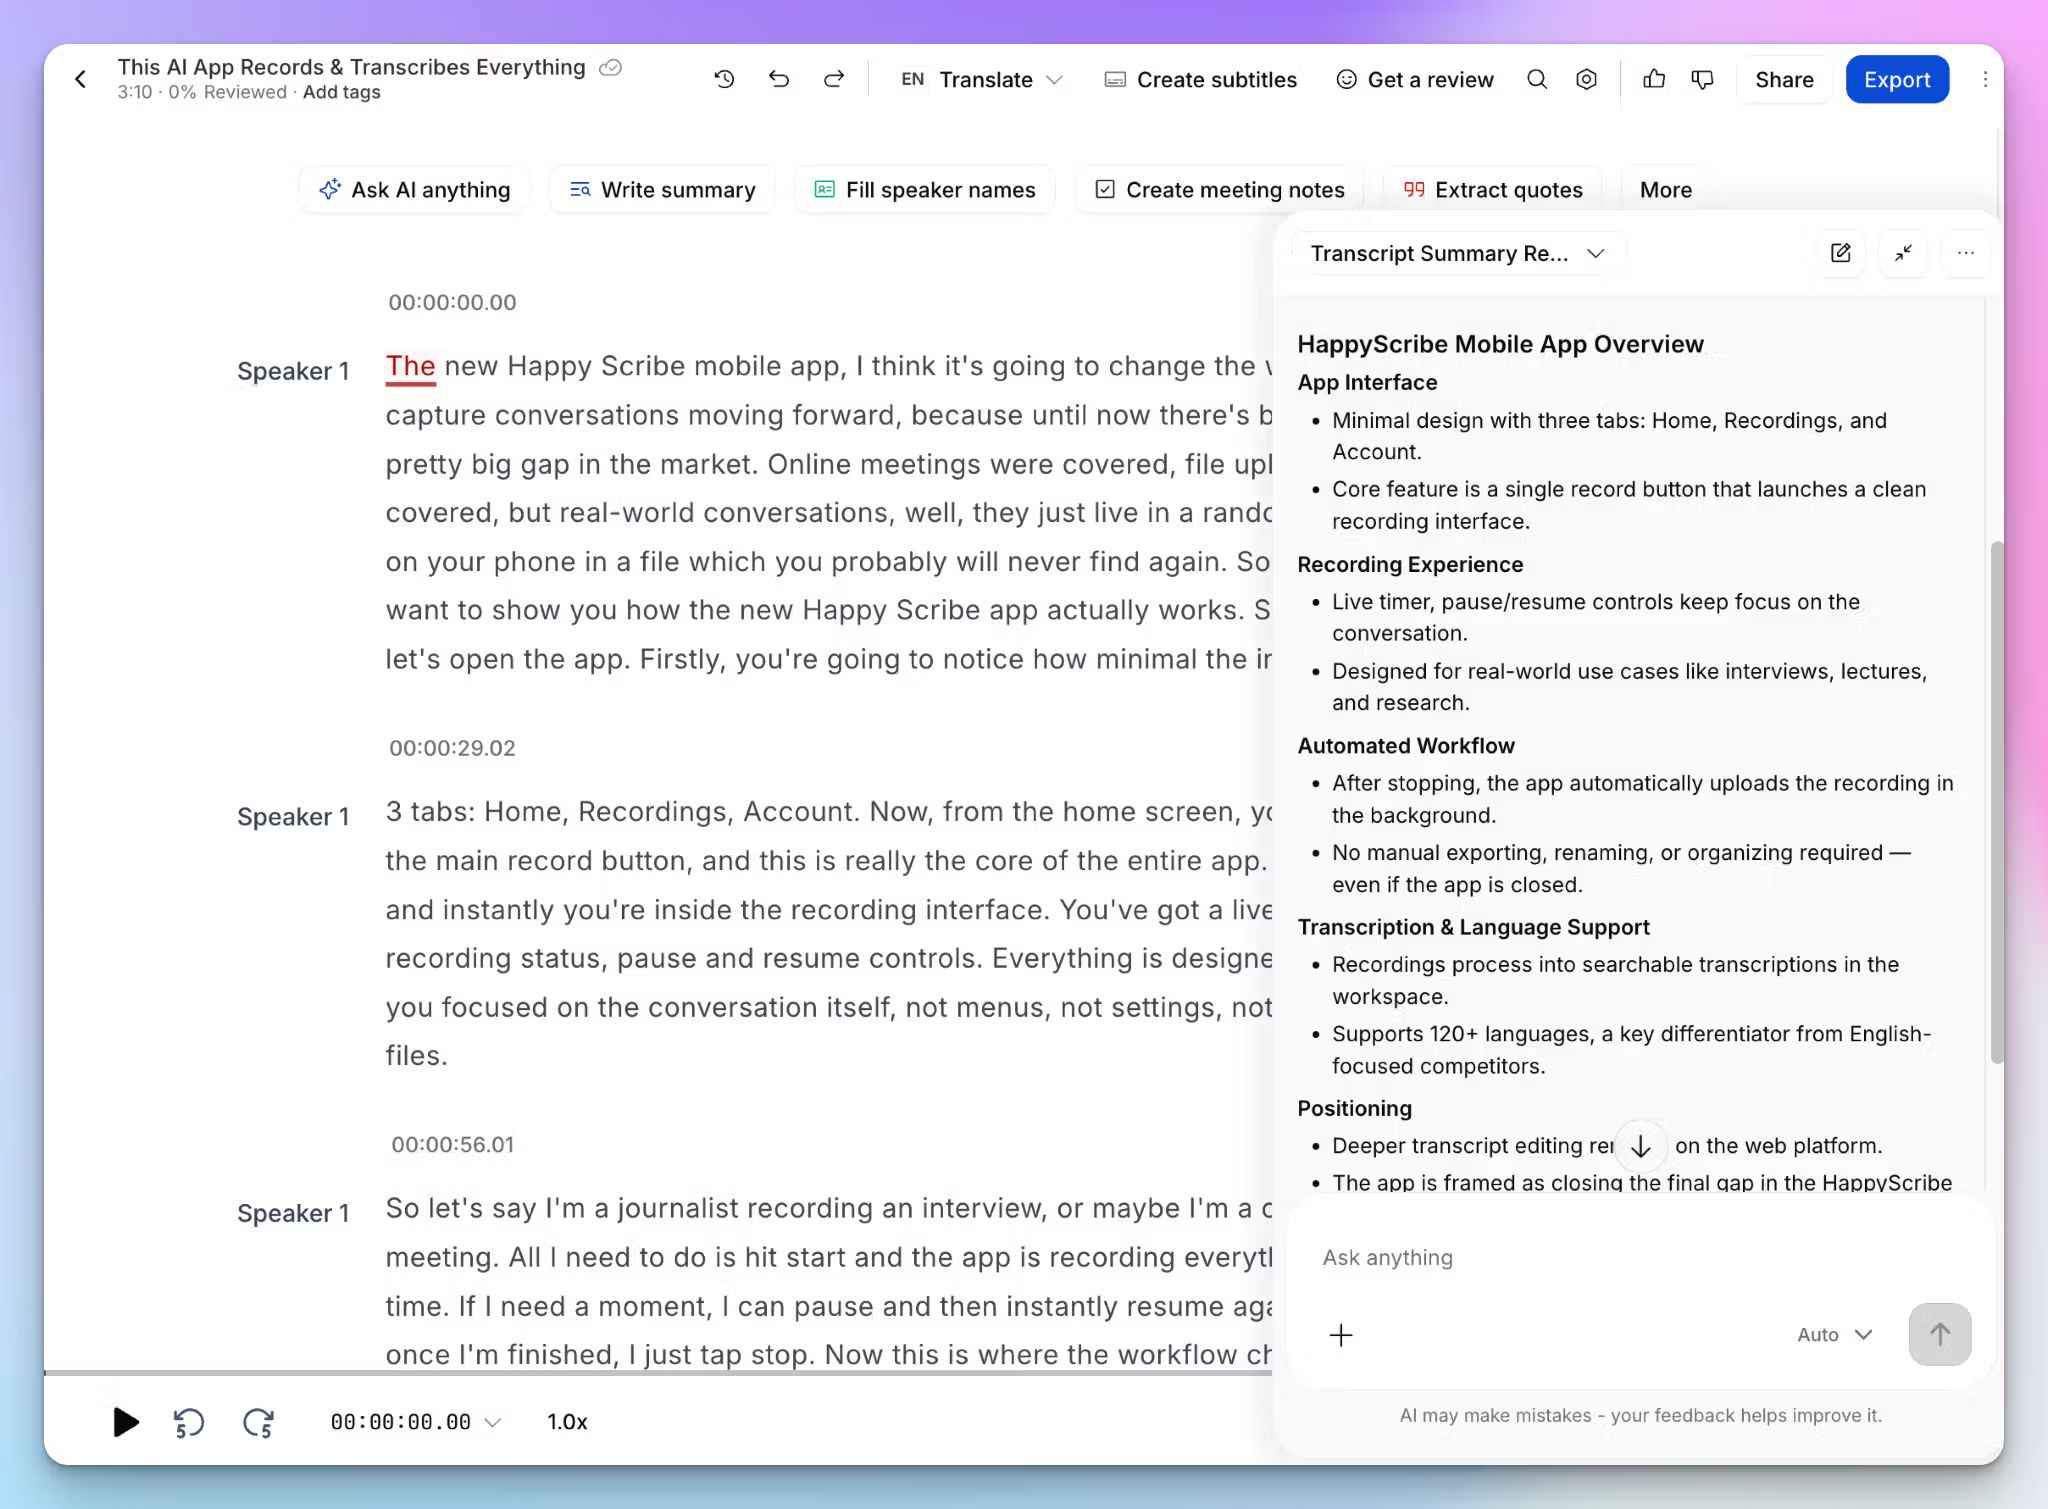Open version history clock icon
The height and width of the screenshot is (1509, 2048).
725,79
